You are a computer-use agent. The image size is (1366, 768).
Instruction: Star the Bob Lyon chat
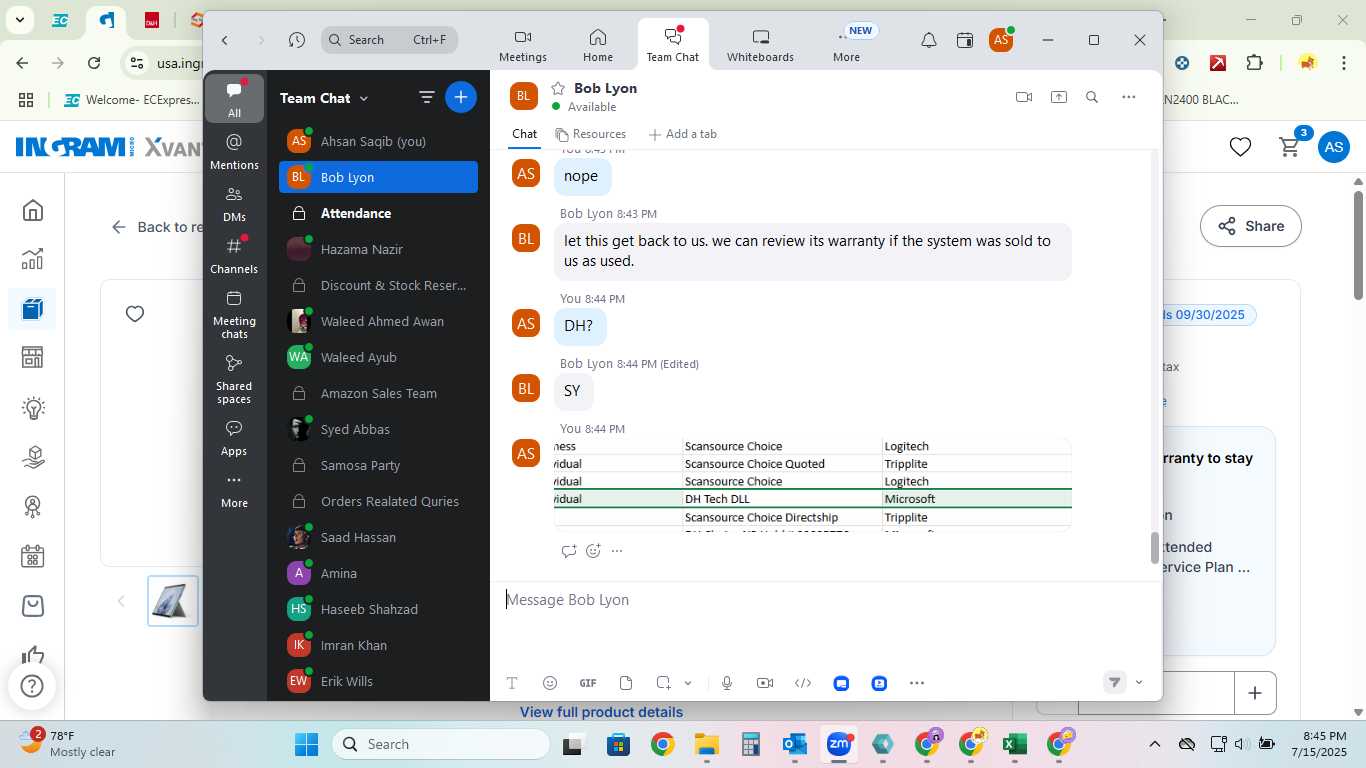[558, 88]
